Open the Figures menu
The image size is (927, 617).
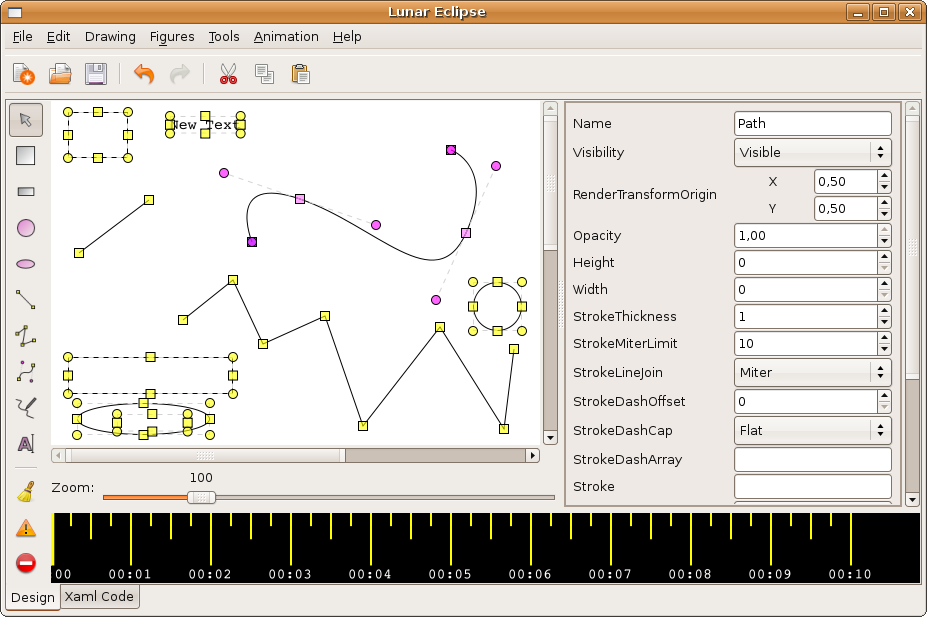point(172,37)
